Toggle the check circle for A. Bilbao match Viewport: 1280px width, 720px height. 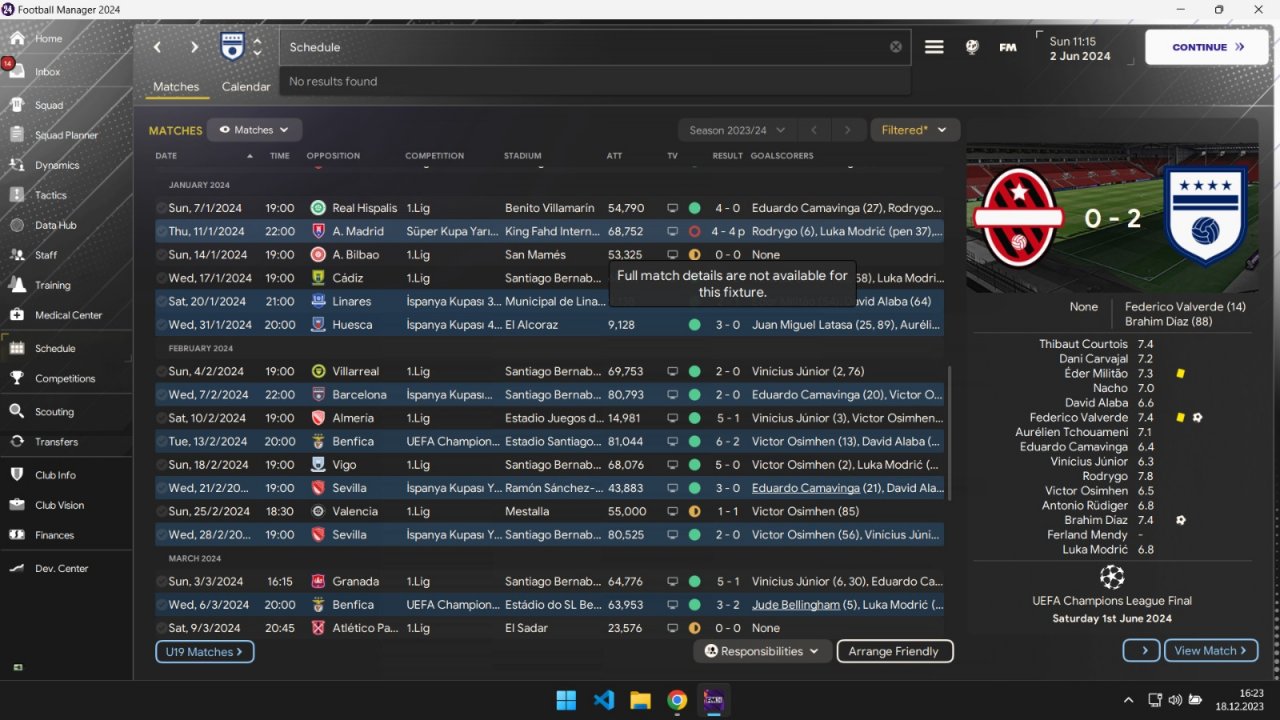161,255
